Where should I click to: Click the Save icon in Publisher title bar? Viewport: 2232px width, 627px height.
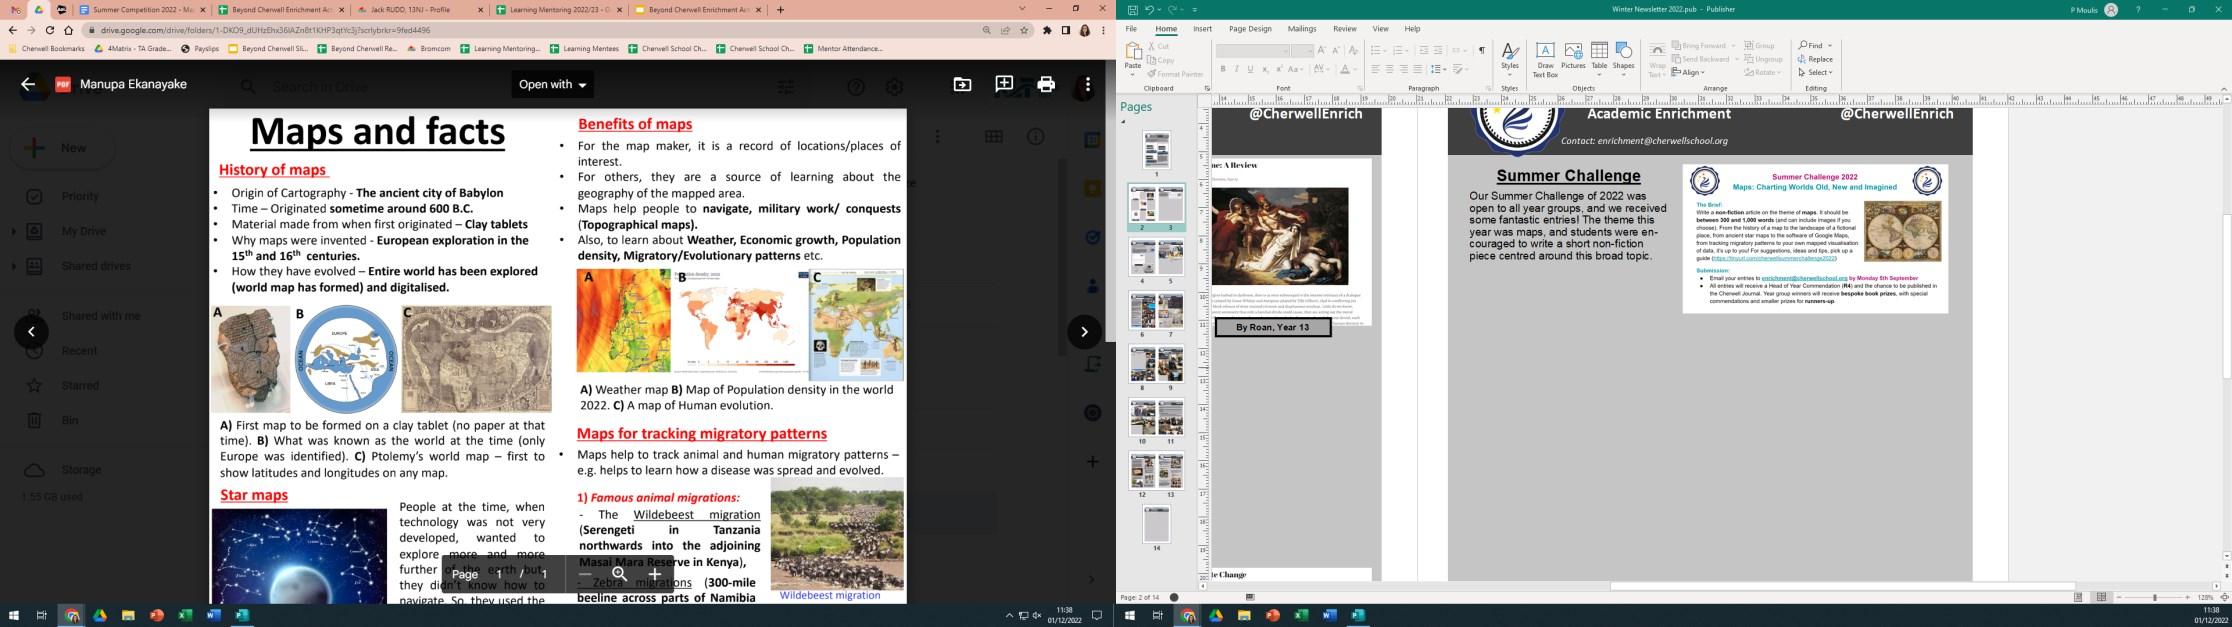tap(1132, 10)
